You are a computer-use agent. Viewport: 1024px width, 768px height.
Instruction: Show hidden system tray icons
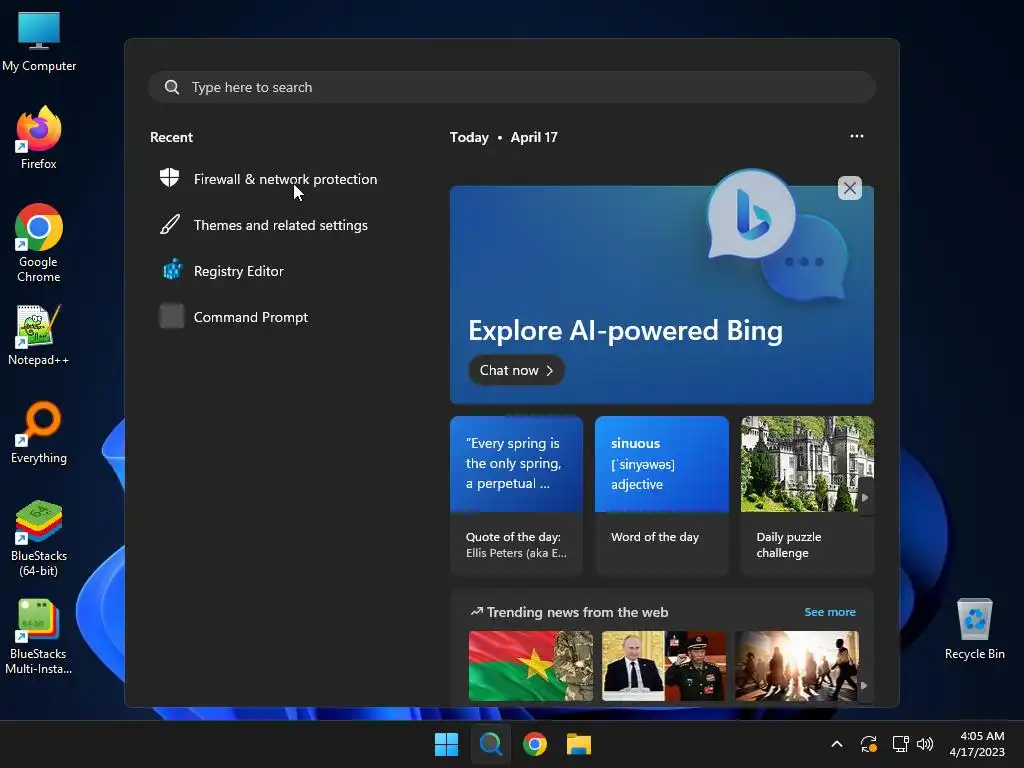coord(837,744)
